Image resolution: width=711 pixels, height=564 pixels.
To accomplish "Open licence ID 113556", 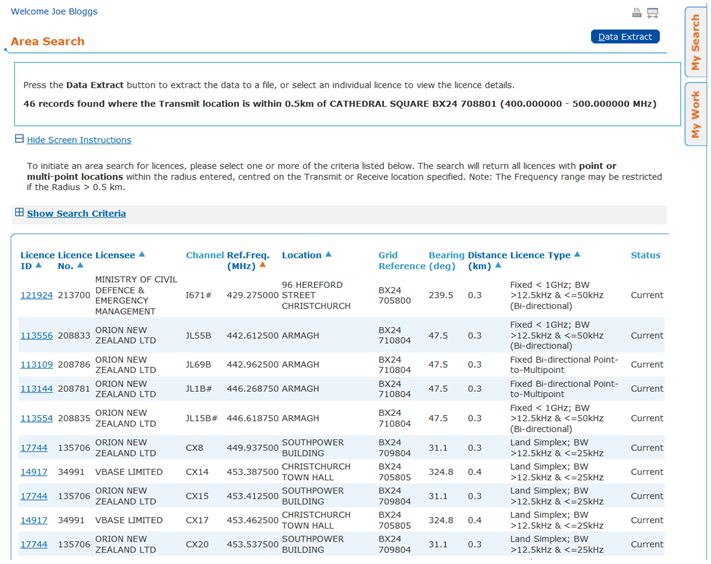I will click(36, 336).
